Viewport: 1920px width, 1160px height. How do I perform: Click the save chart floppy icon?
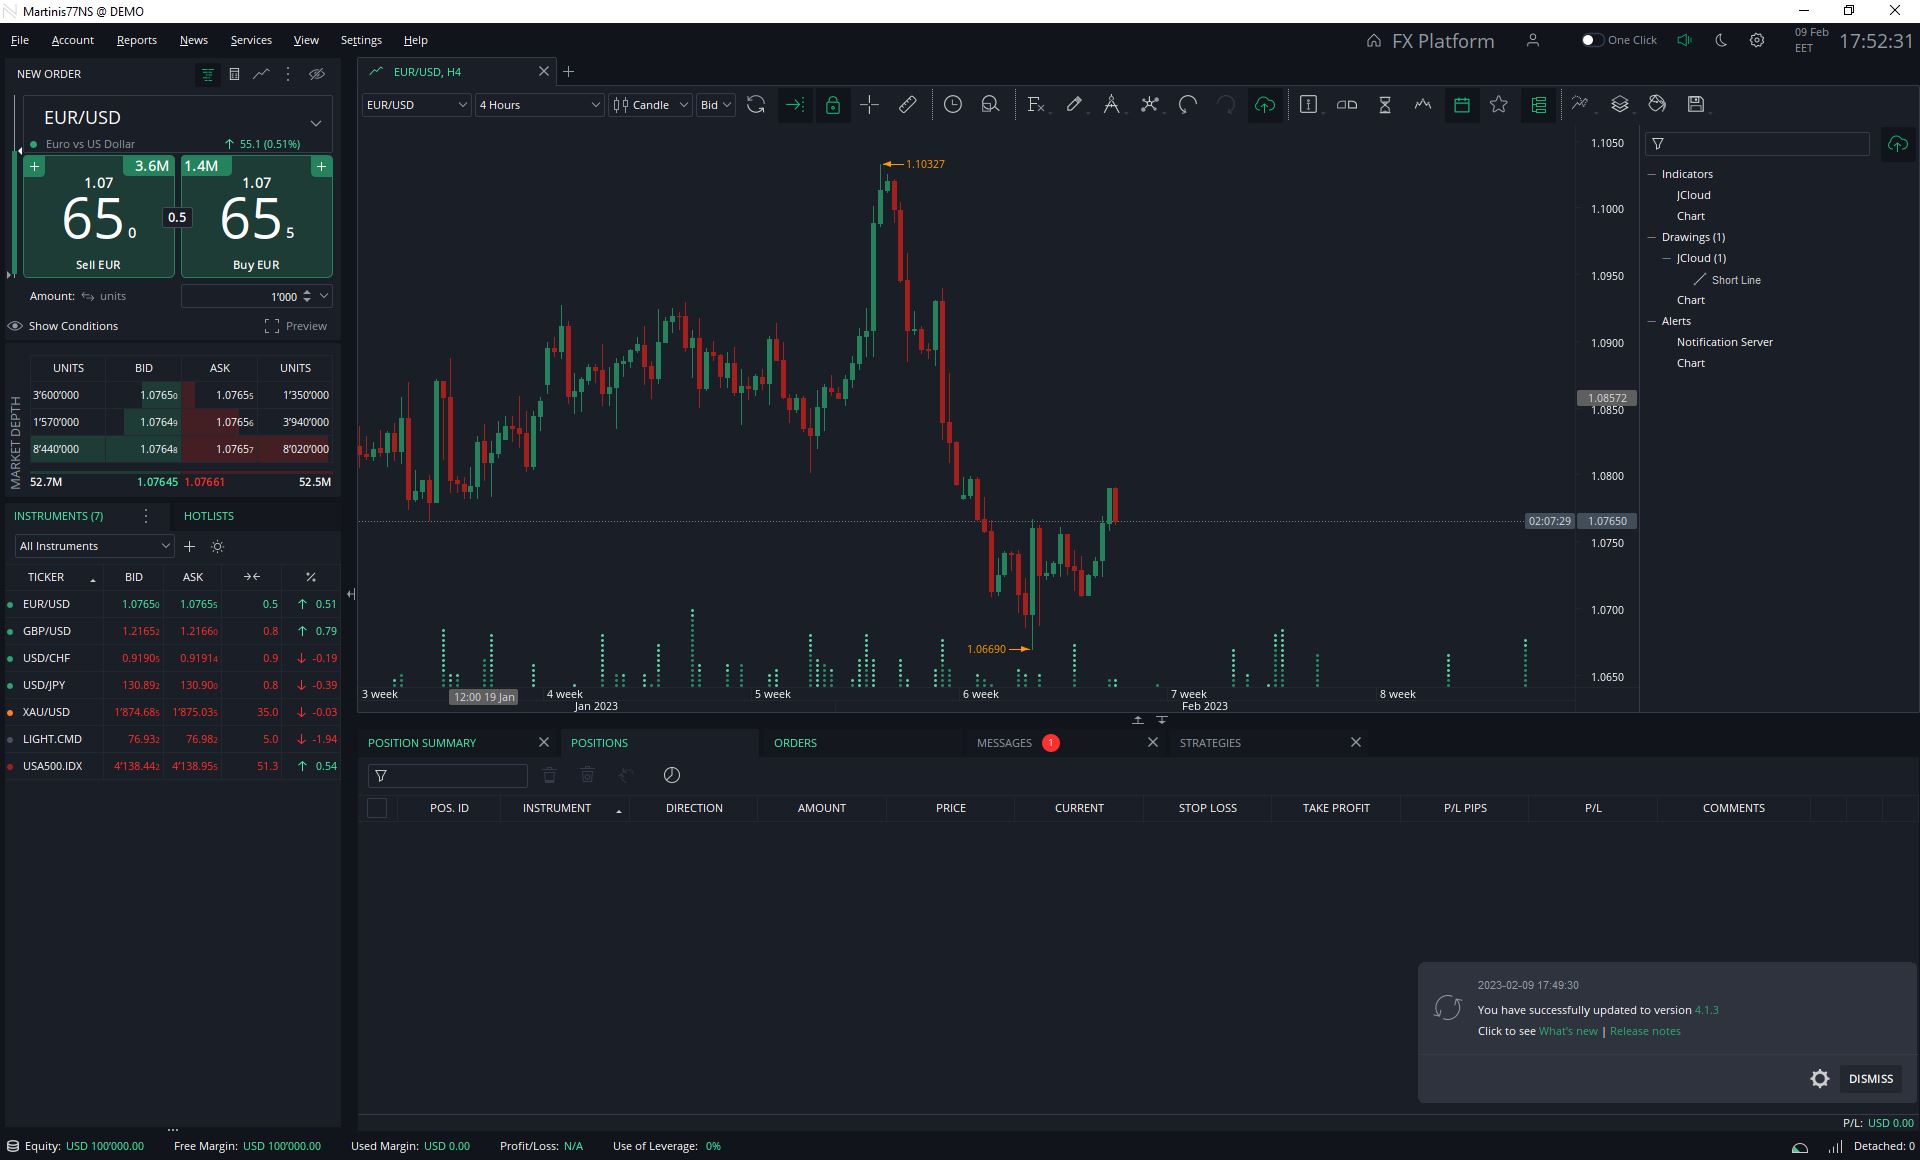coord(1696,104)
